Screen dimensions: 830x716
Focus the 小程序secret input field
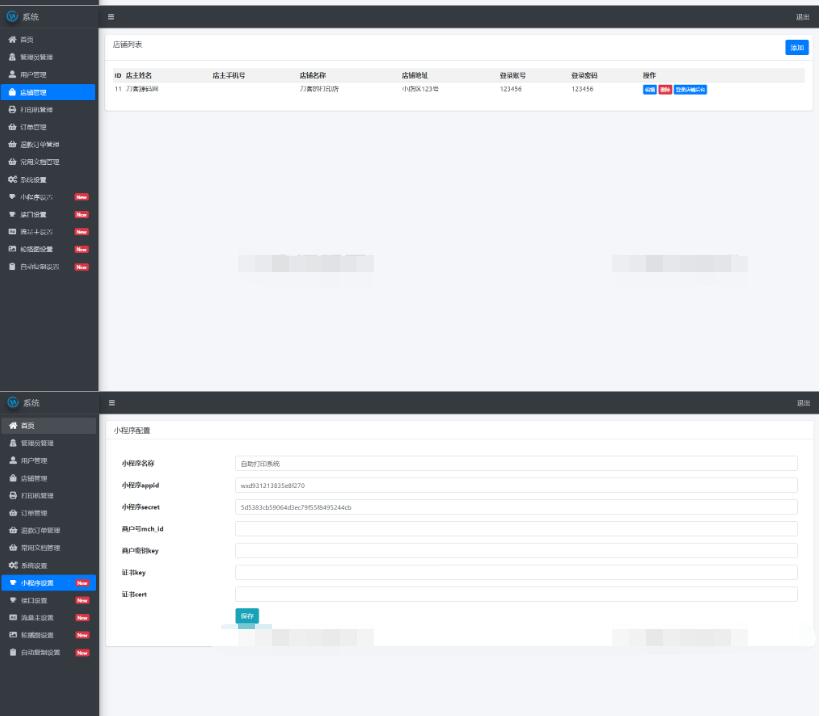(516, 507)
